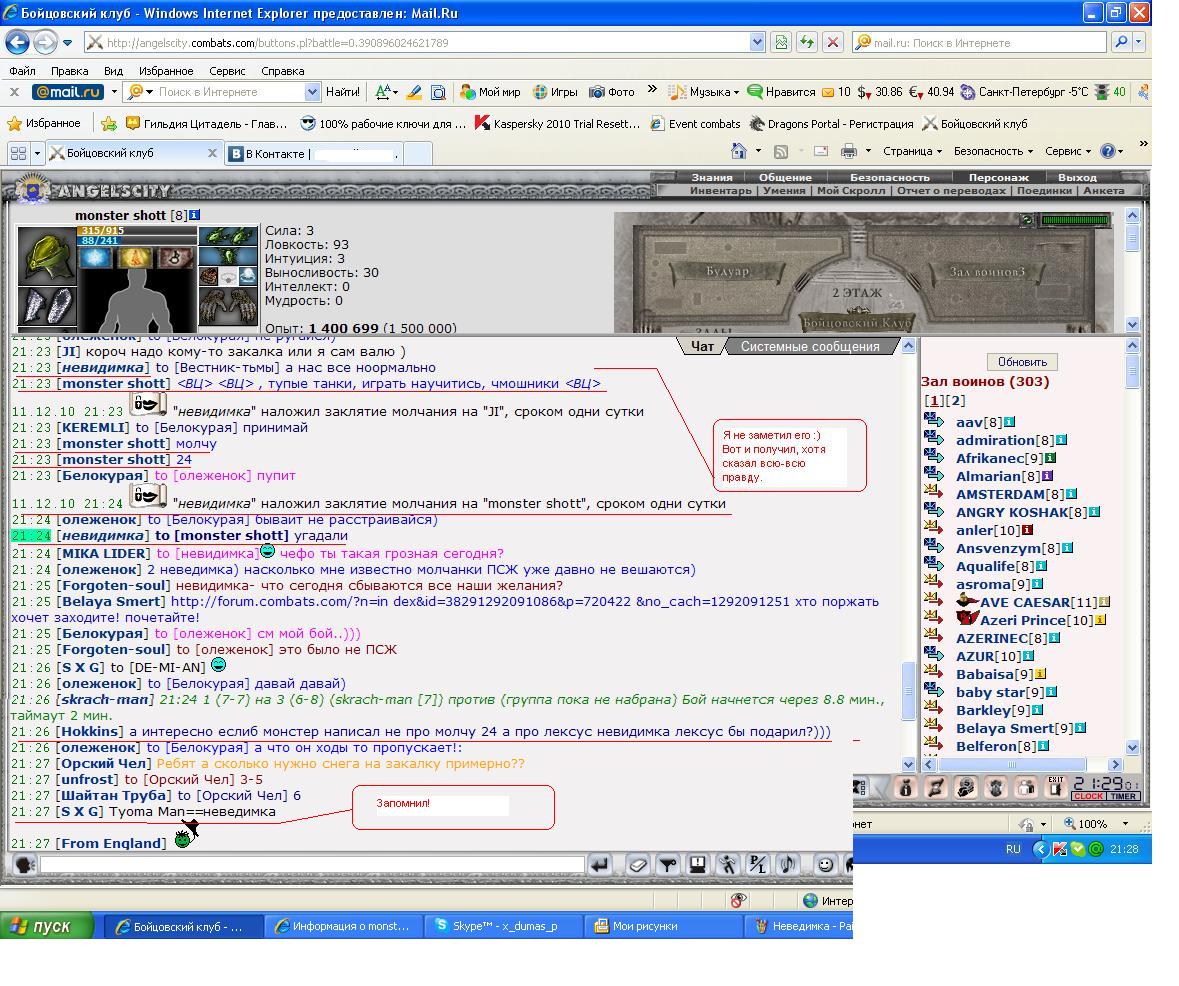Switch clock panel to TIMER
This screenshot has width=1179, height=986.
(1123, 796)
